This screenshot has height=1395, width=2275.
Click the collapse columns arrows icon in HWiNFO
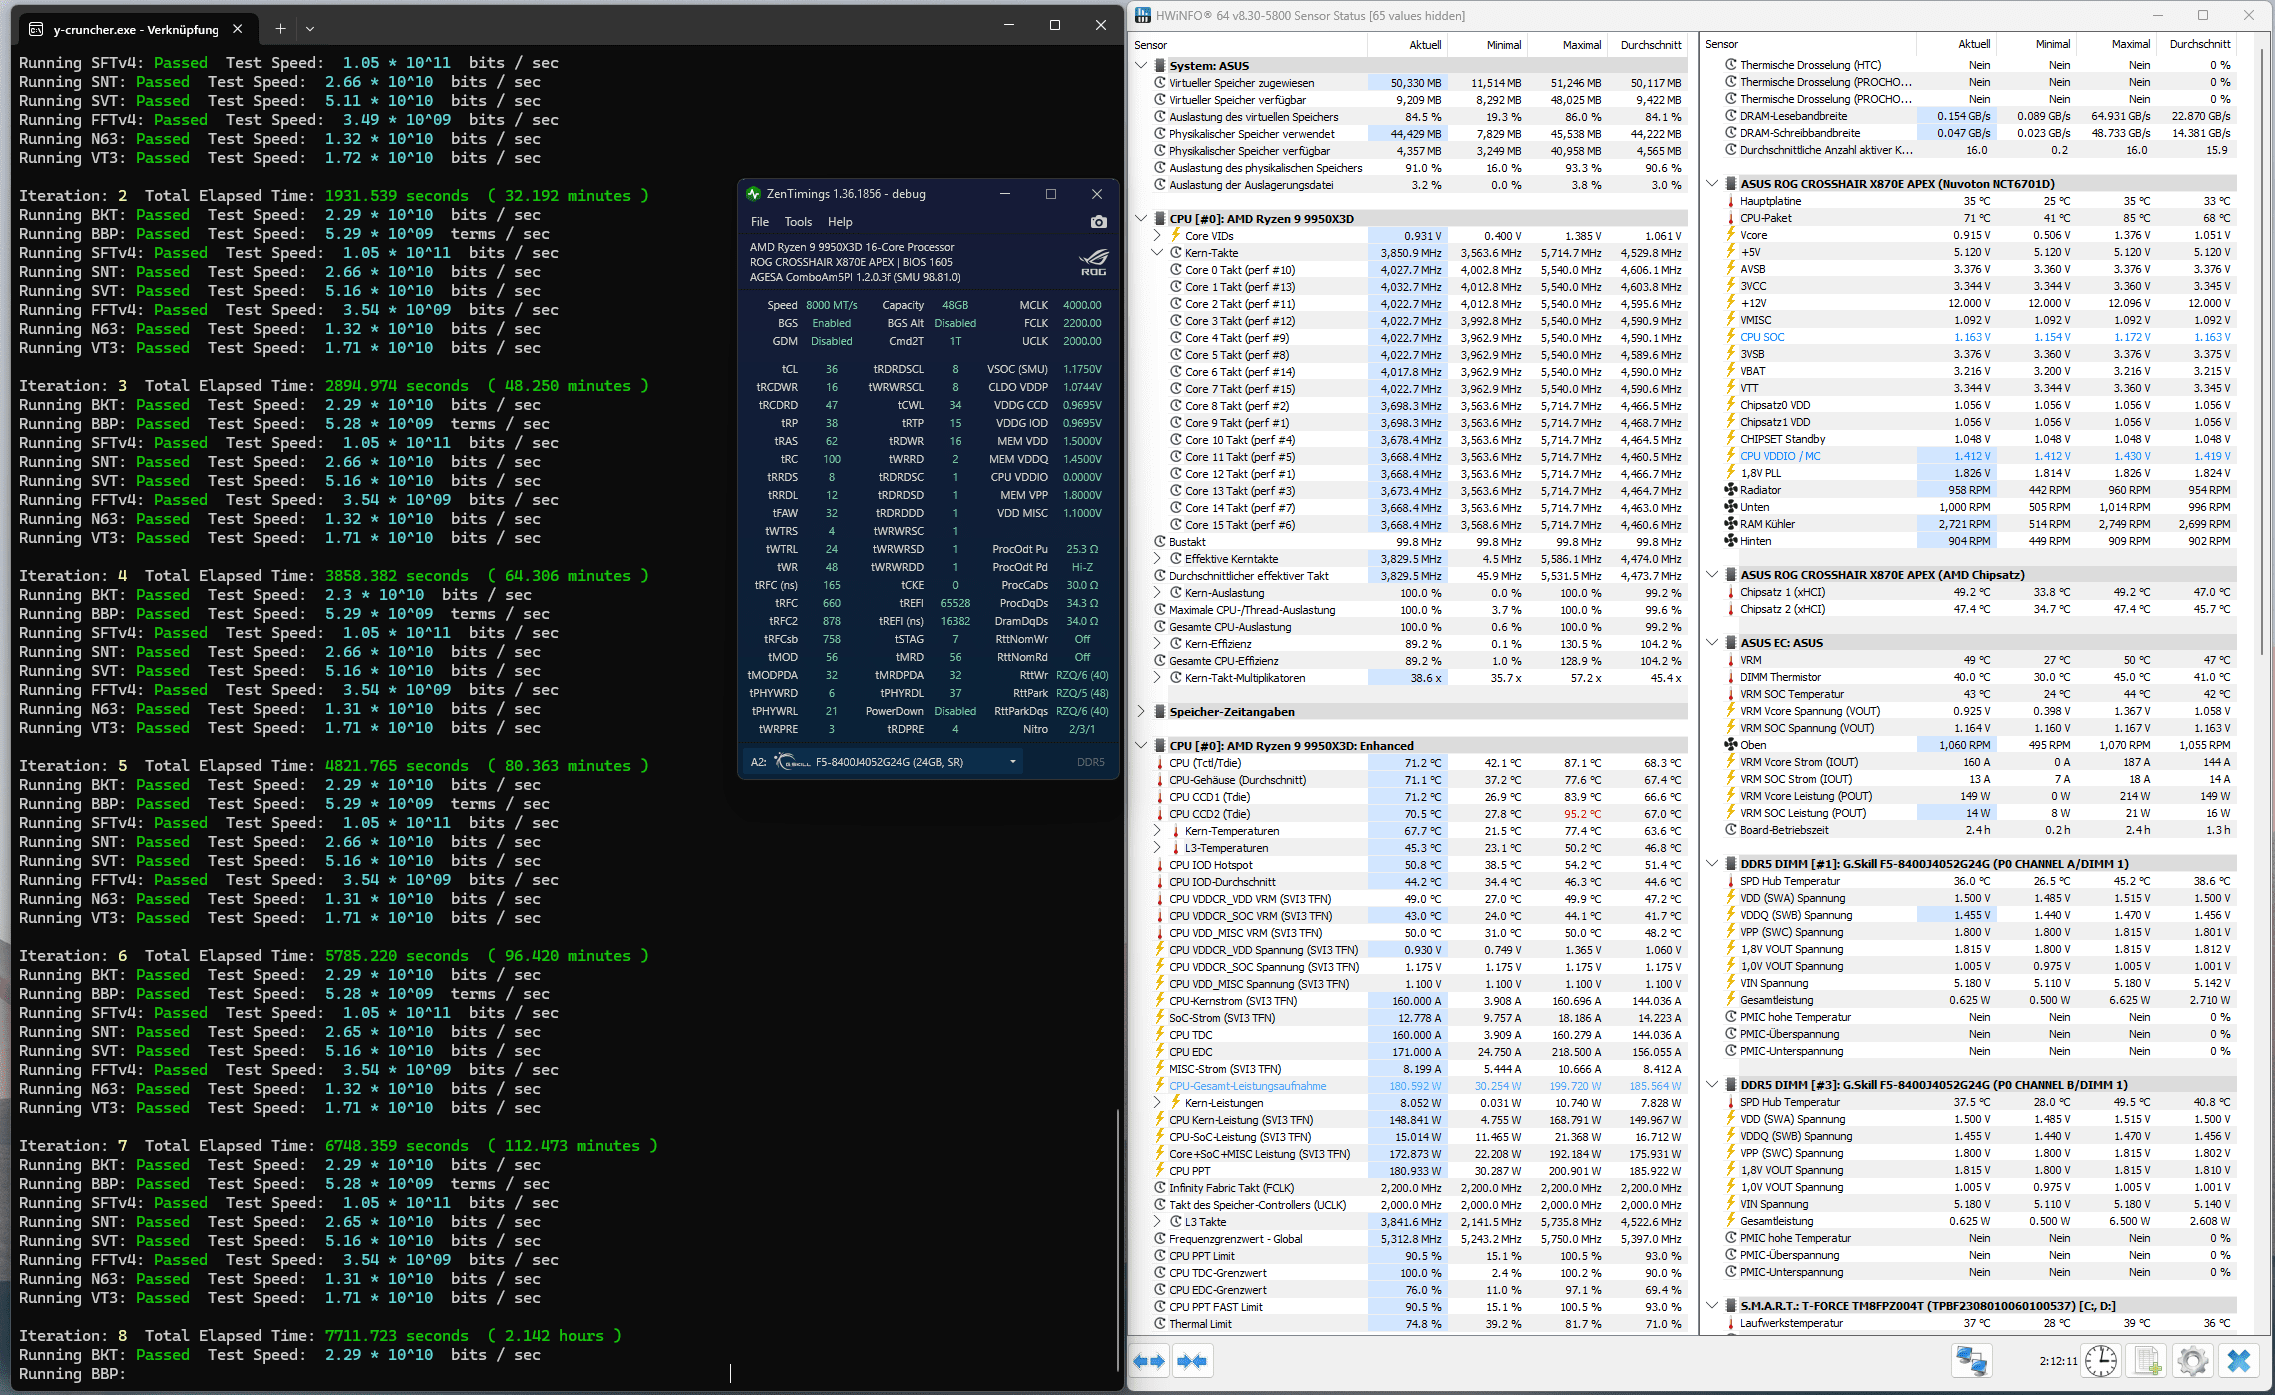1192,1361
